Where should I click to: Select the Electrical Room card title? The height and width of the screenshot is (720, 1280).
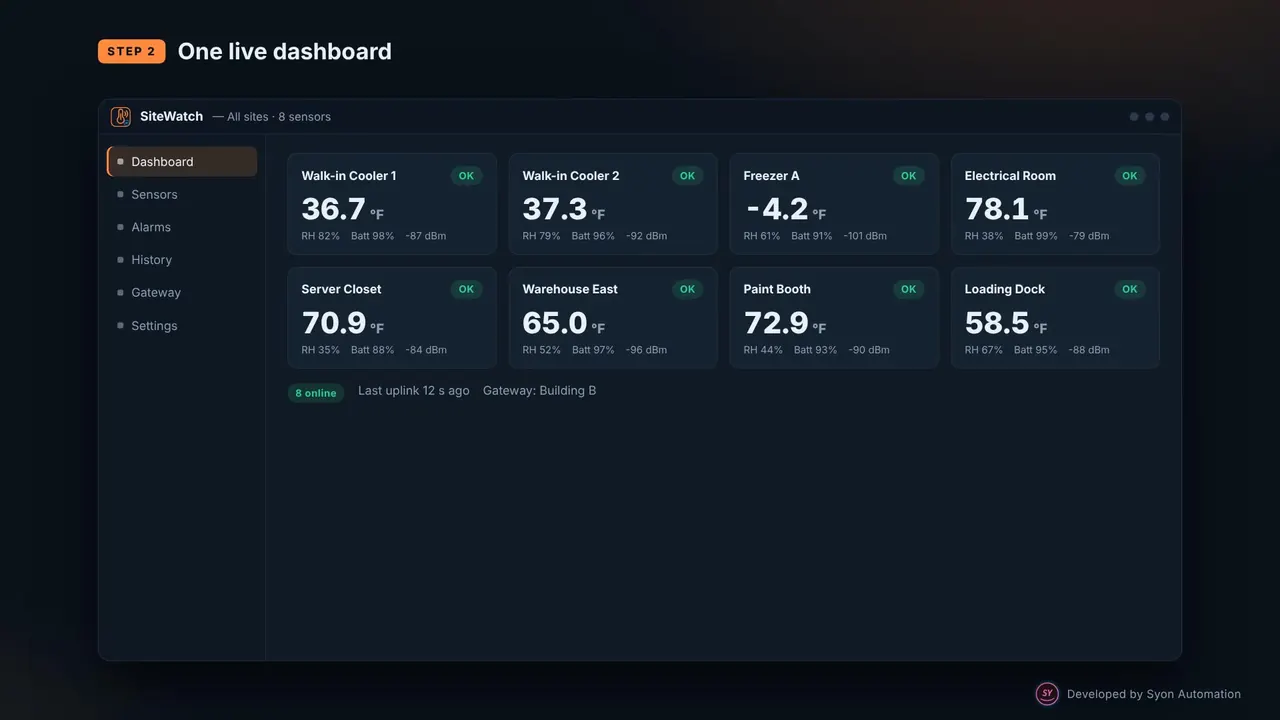(x=1010, y=176)
